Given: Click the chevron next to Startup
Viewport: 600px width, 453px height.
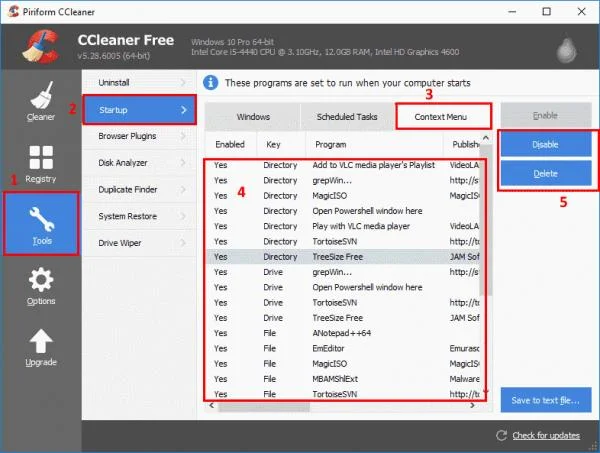Looking at the screenshot, I should tap(184, 110).
